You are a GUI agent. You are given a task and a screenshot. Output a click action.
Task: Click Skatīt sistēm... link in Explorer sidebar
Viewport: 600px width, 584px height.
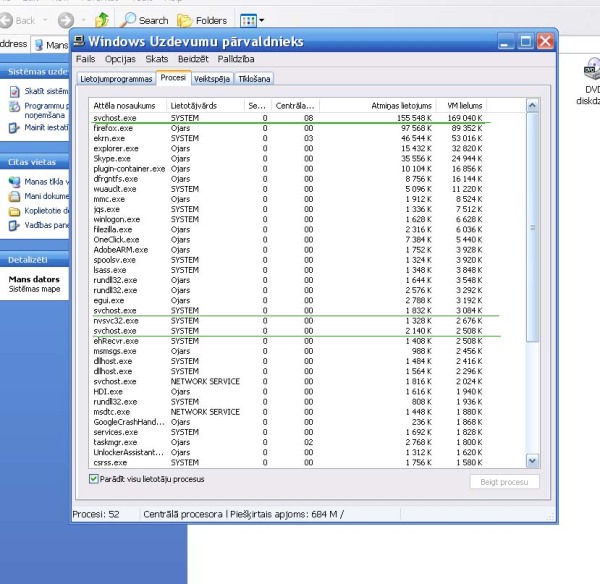pyautogui.click(x=46, y=91)
